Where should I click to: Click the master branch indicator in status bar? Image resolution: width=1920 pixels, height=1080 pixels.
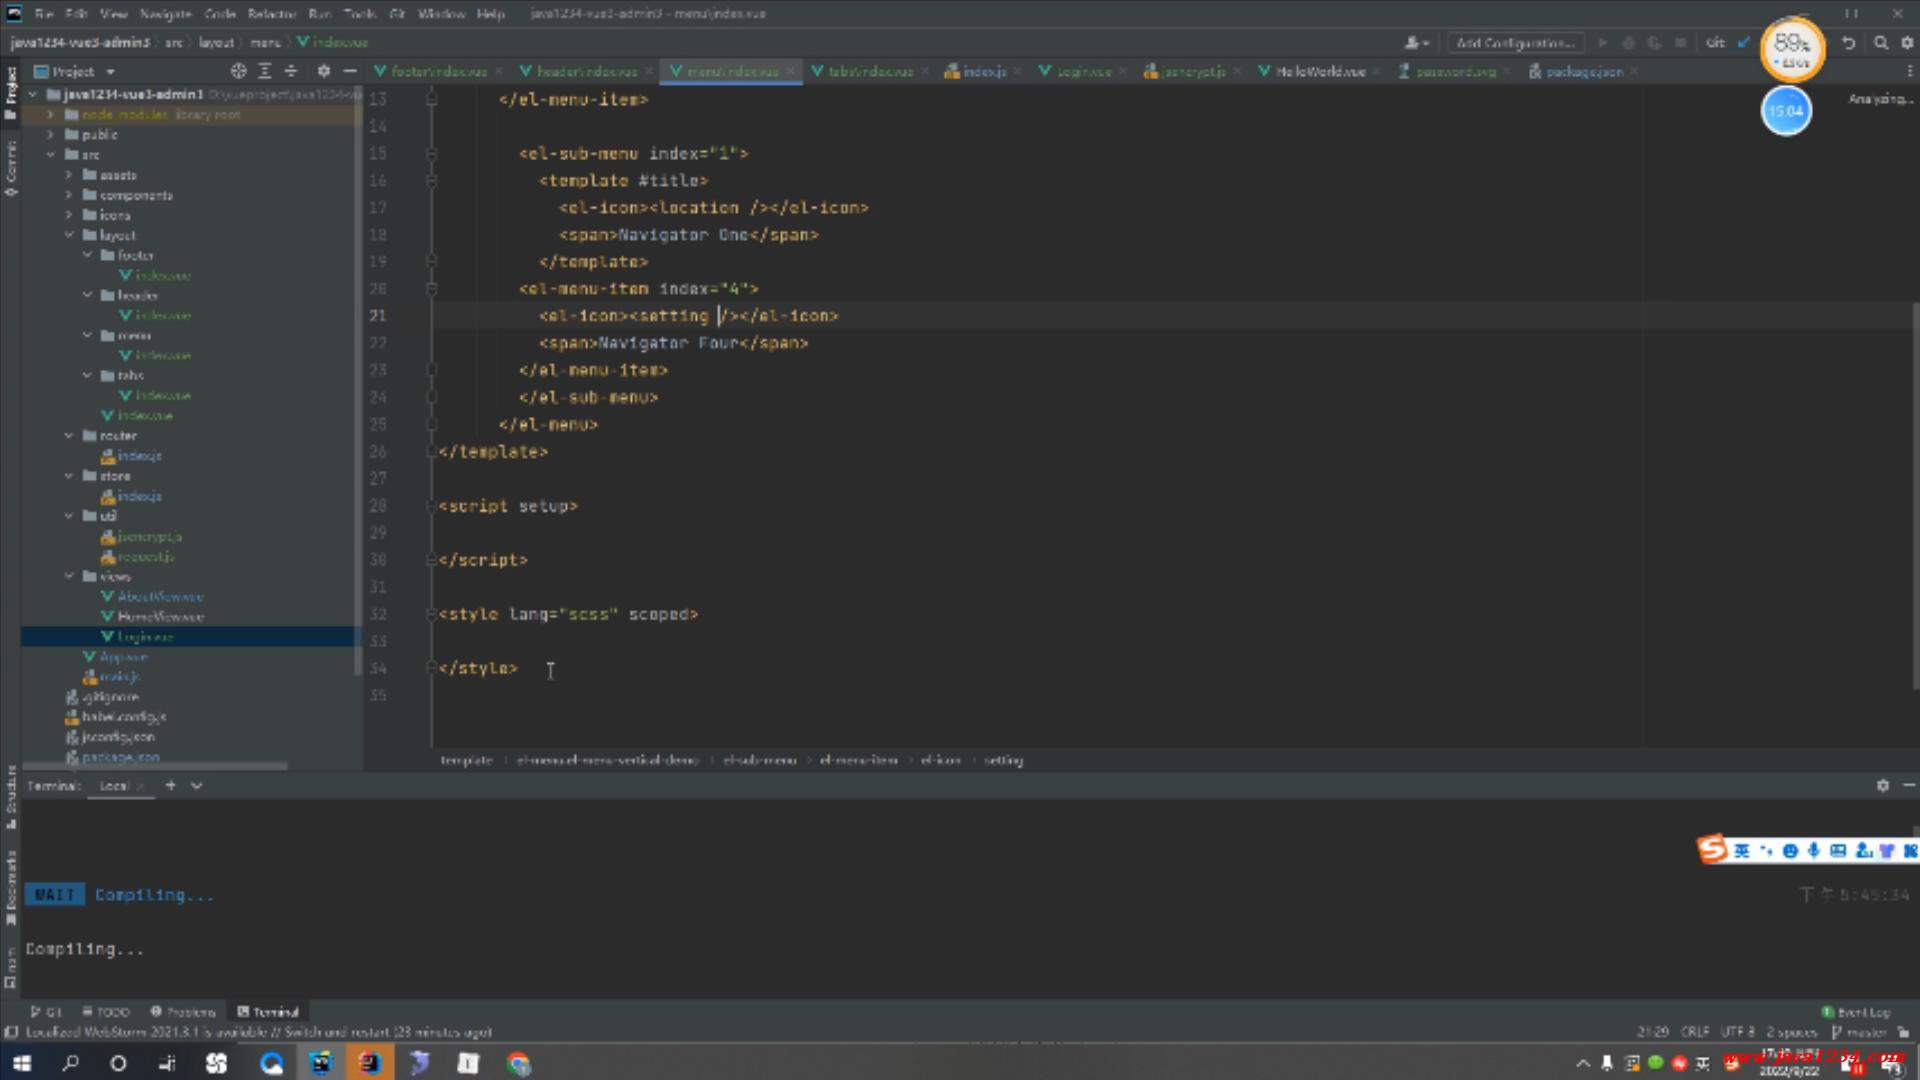pos(1859,1032)
